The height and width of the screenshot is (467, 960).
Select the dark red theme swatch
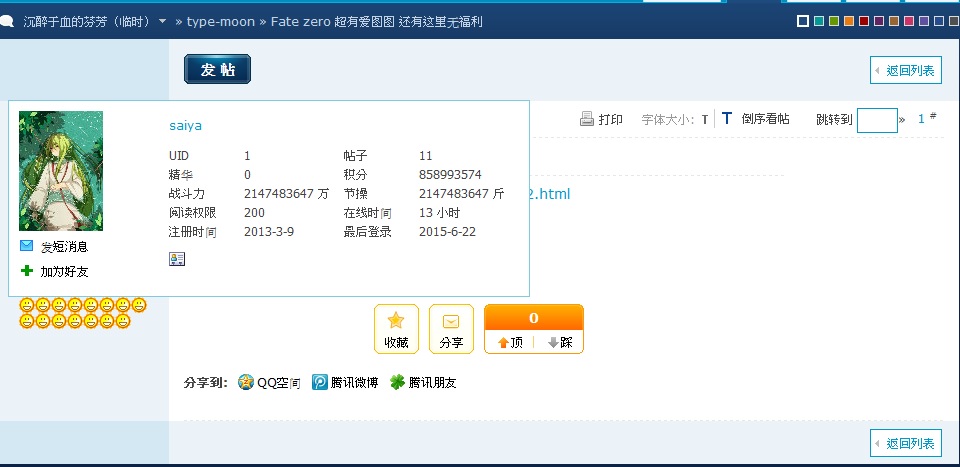tap(864, 21)
